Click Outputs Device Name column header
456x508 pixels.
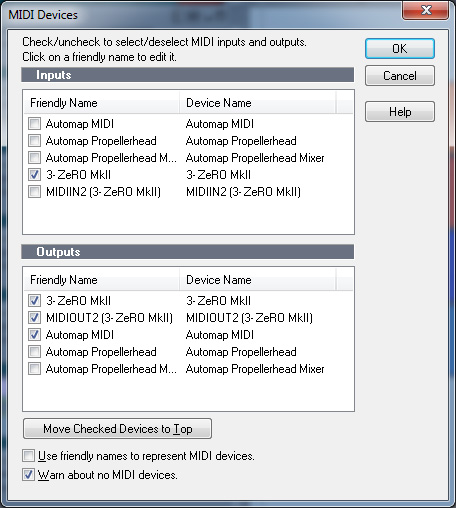pos(258,280)
